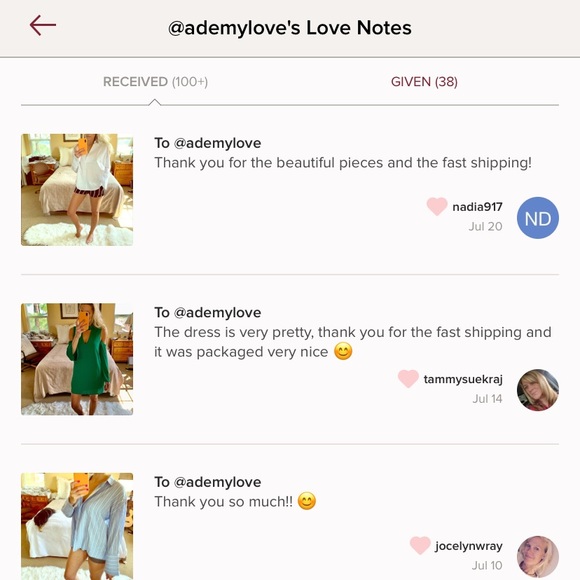Open jocelynwray's profile photo avatar
580x580 pixels.
pyautogui.click(x=537, y=557)
